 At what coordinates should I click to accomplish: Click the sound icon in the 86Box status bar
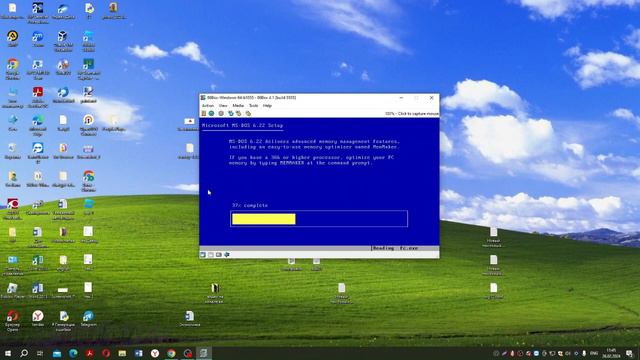227,255
